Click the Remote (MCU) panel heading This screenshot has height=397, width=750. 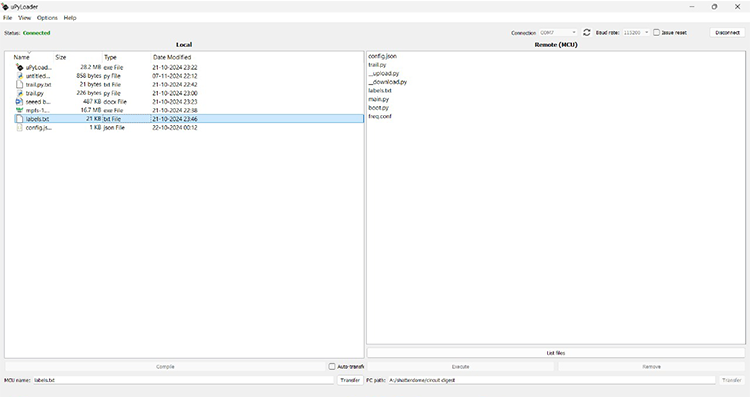point(556,44)
